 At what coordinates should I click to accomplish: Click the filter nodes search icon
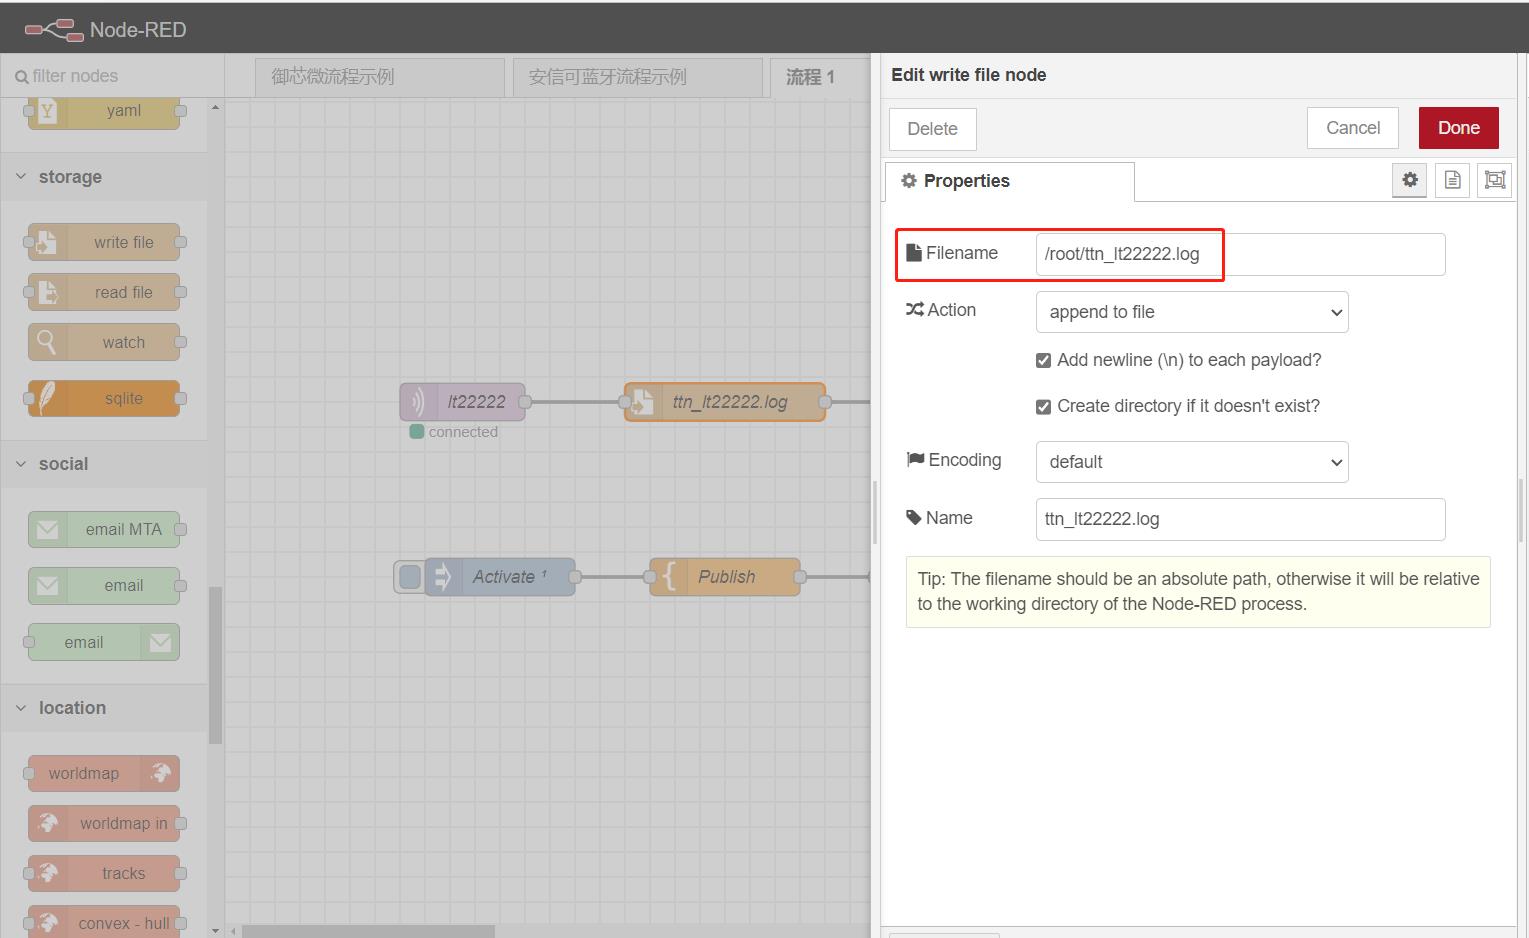point(22,77)
